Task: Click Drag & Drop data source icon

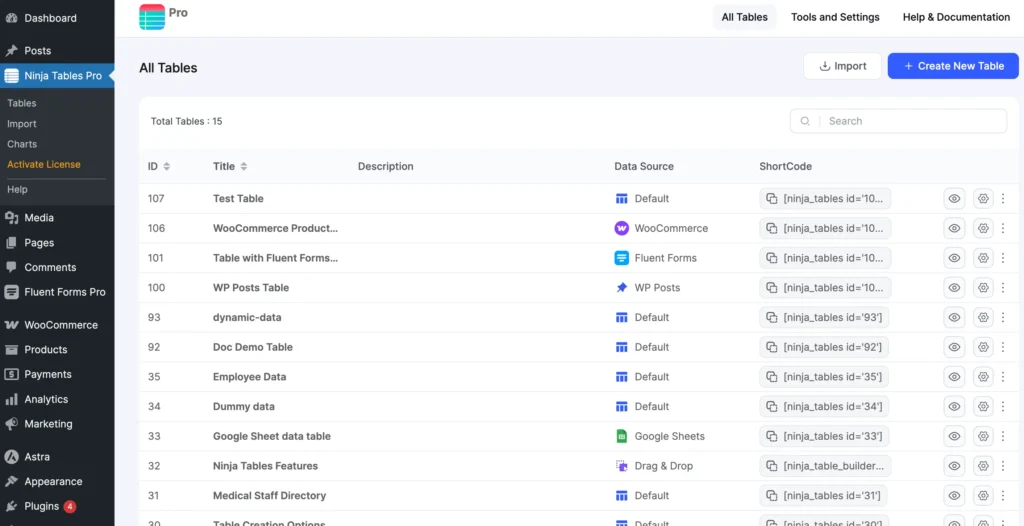Action: (622, 466)
